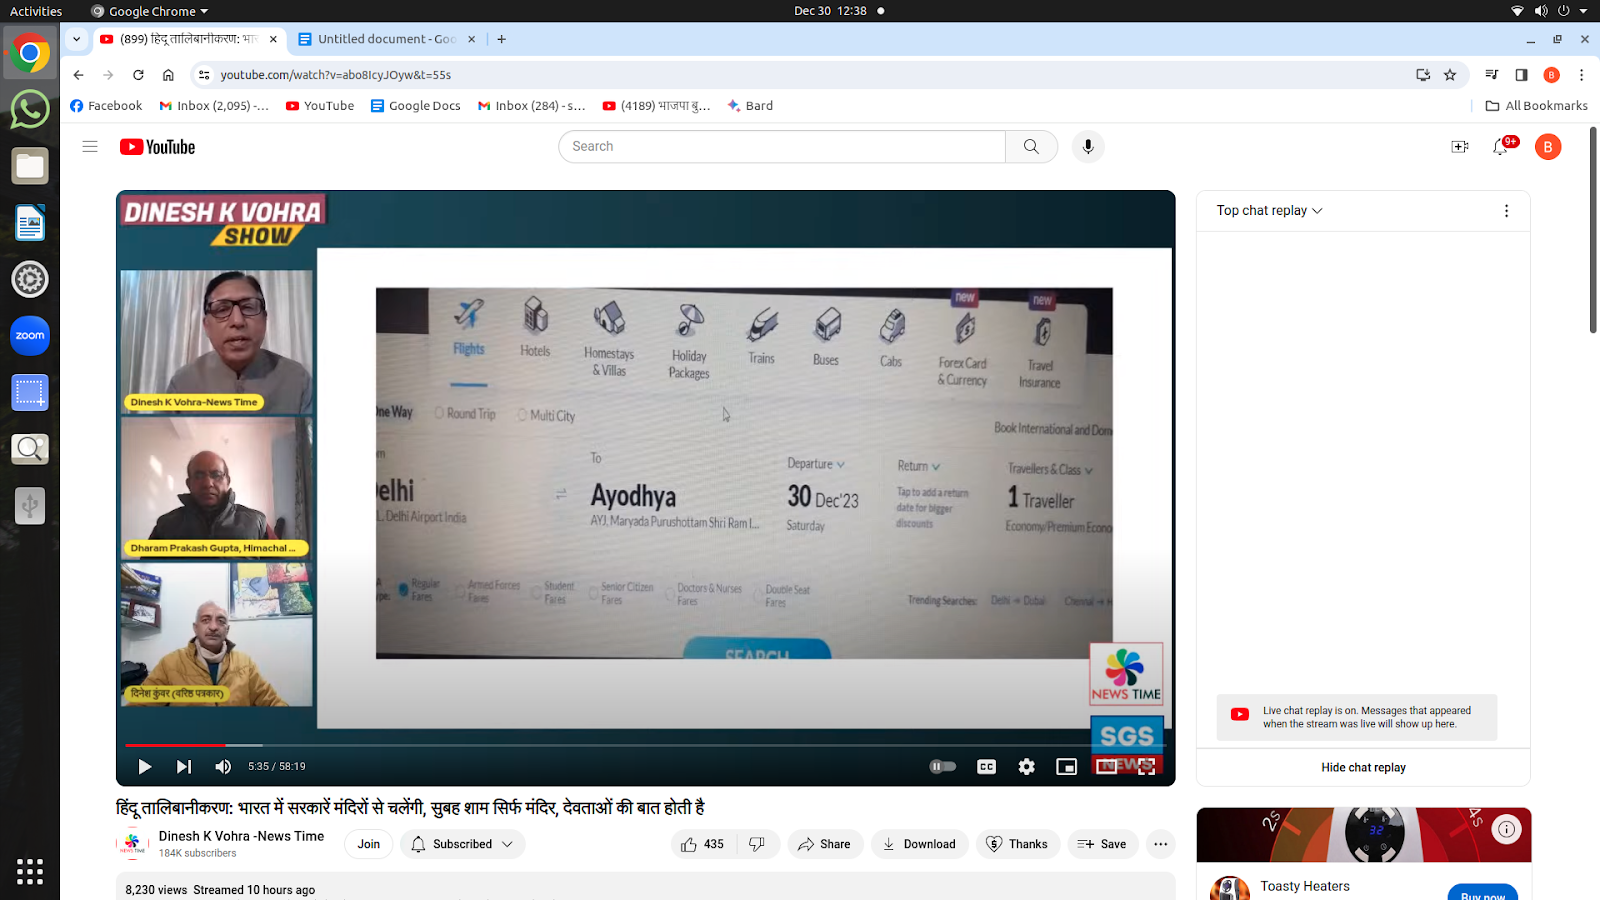Mute the video volume
The height and width of the screenshot is (900, 1600).
pyautogui.click(x=223, y=767)
